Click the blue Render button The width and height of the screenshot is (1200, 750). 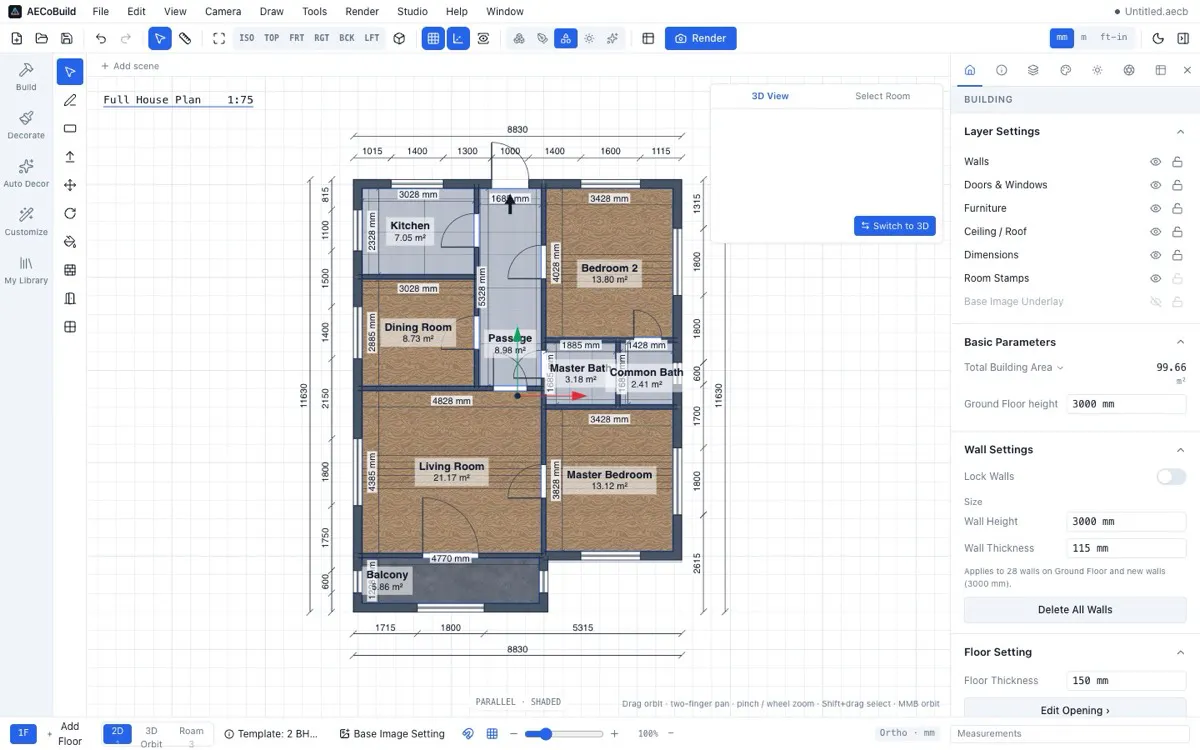coord(700,39)
